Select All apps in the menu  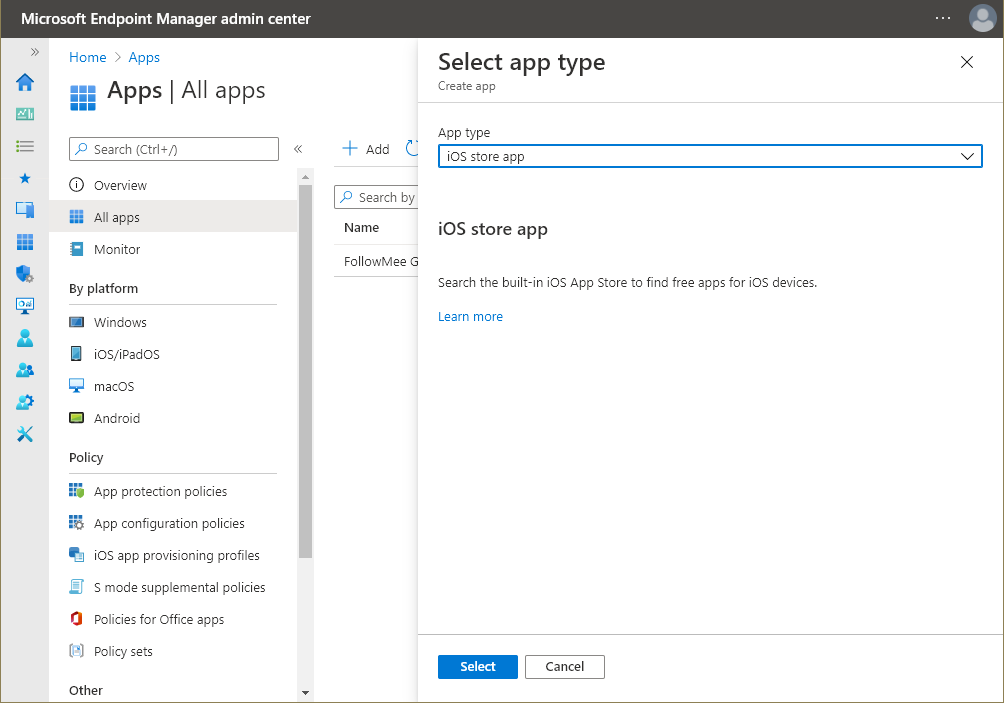173,217
